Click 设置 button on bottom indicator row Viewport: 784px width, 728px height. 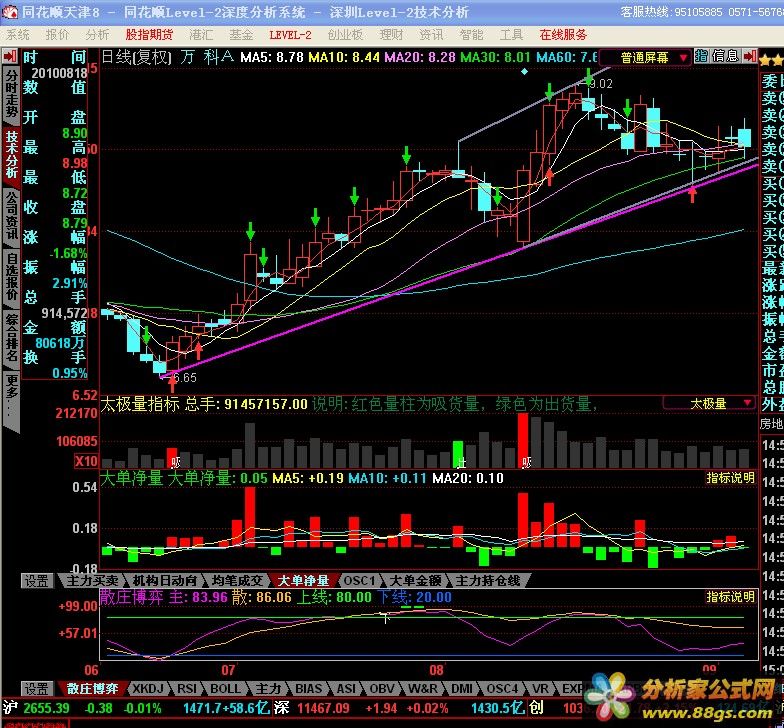coord(36,688)
